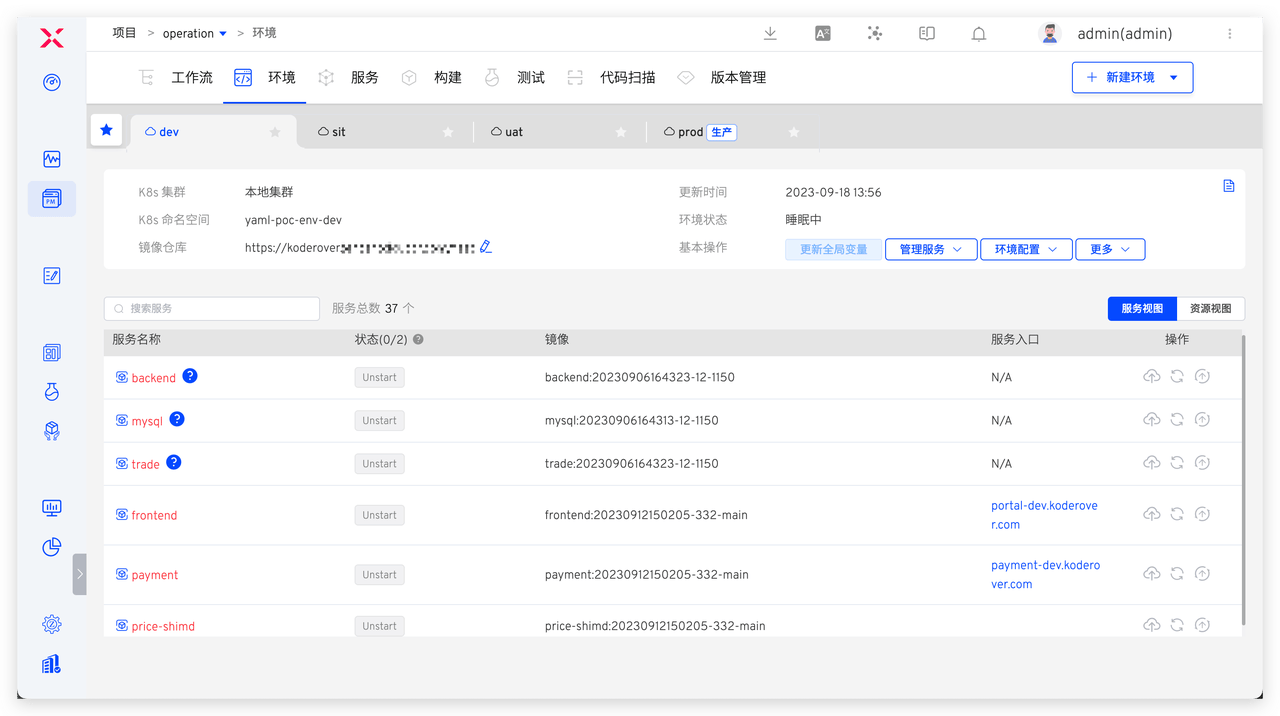Viewport: 1280px width, 716px height.
Task: Click the blue help icon beside trade
Action: [174, 462]
